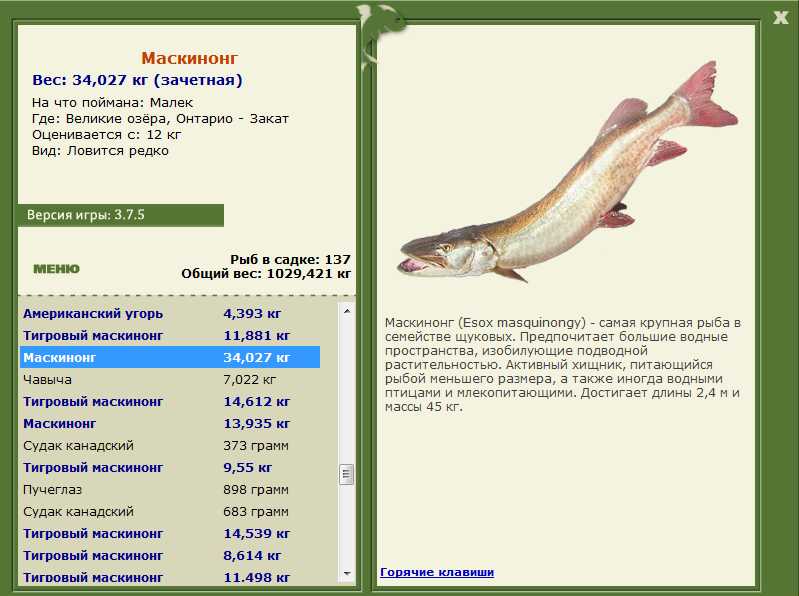
Task: Click the Где: Великие озёра, Онтарио line
Action: click(x=160, y=119)
